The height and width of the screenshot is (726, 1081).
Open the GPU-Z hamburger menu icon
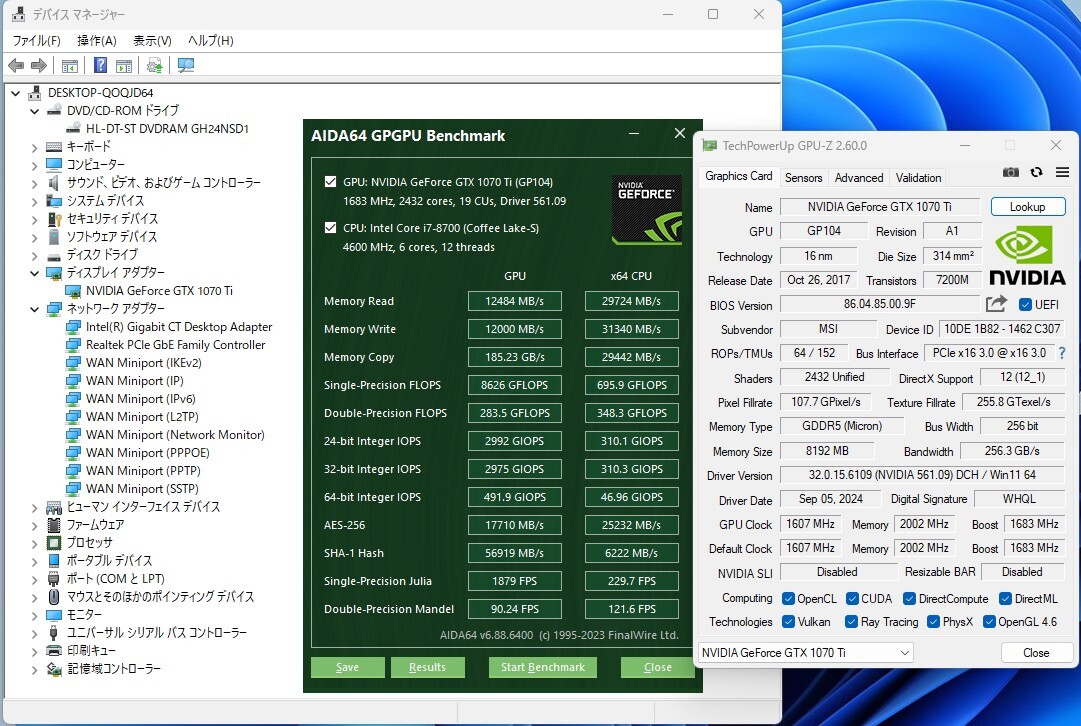pyautogui.click(x=1062, y=172)
